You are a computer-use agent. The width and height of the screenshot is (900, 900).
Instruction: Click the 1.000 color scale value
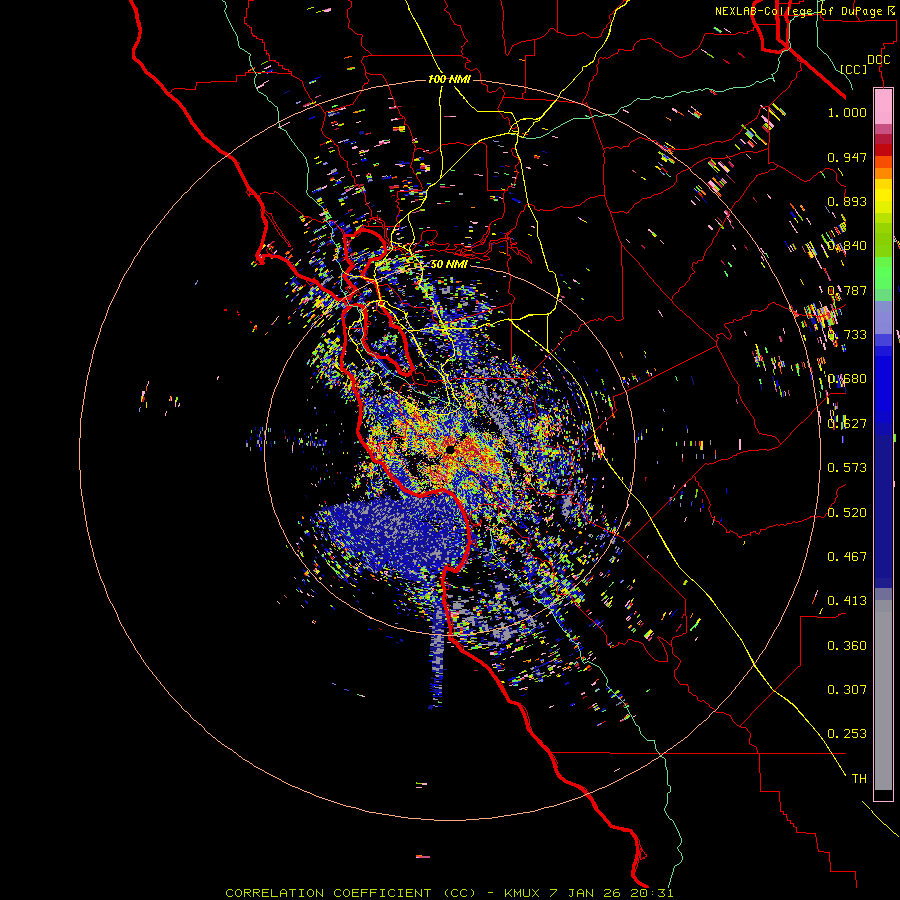click(847, 112)
